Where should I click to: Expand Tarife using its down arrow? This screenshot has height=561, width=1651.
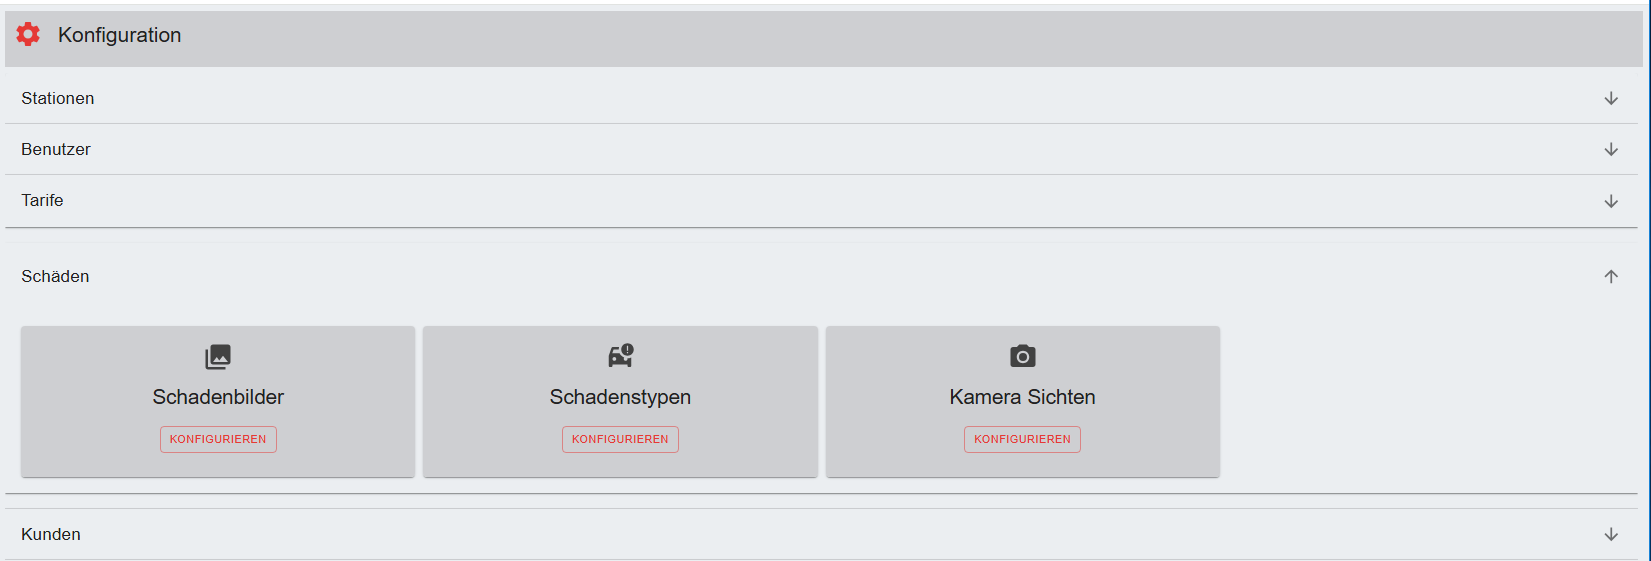1611,201
